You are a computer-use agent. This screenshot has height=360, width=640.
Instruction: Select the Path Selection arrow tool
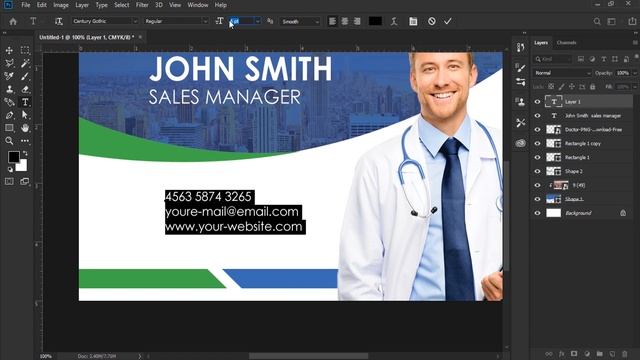pos(25,115)
